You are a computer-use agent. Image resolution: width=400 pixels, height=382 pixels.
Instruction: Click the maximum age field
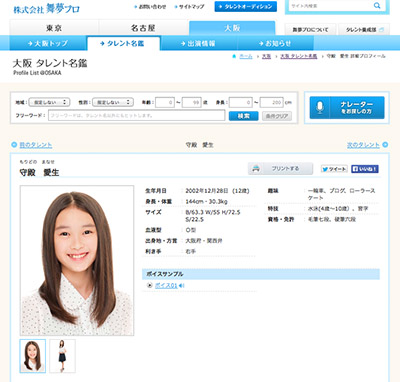192,102
